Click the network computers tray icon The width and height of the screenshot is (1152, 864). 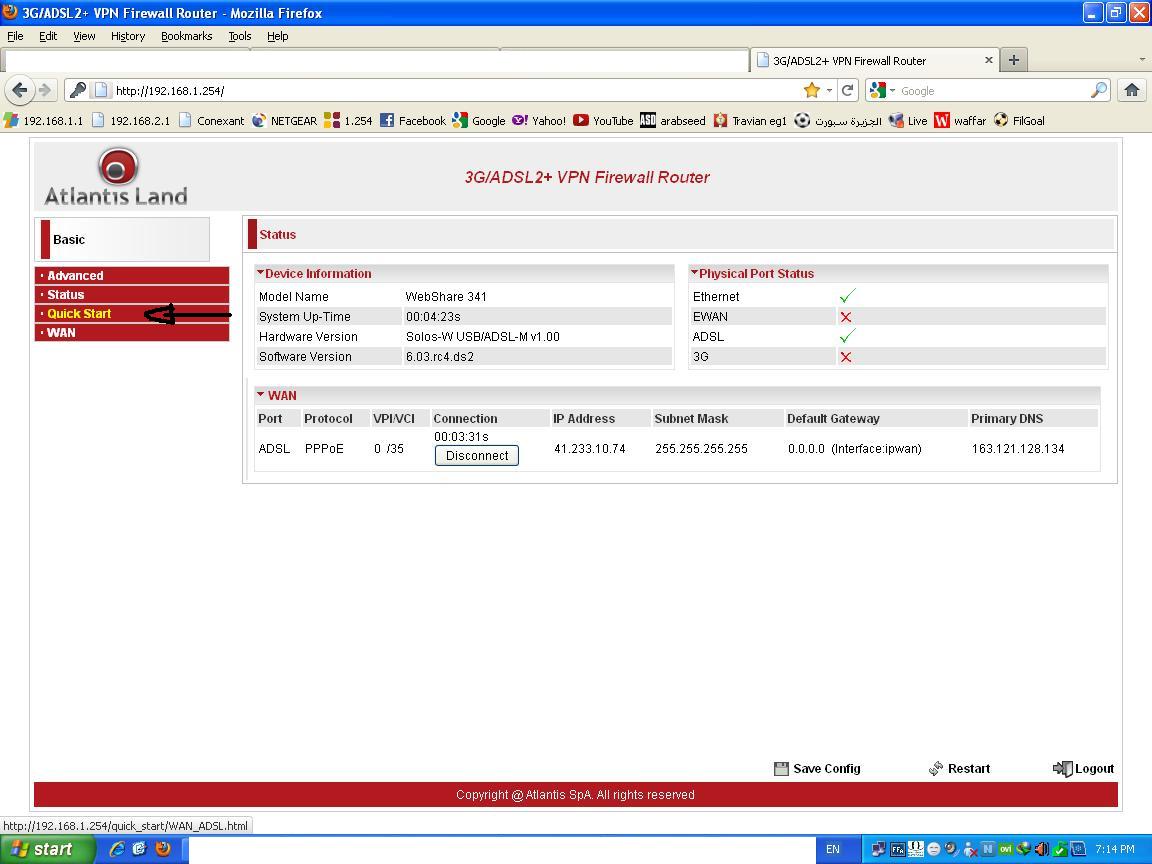click(x=878, y=849)
